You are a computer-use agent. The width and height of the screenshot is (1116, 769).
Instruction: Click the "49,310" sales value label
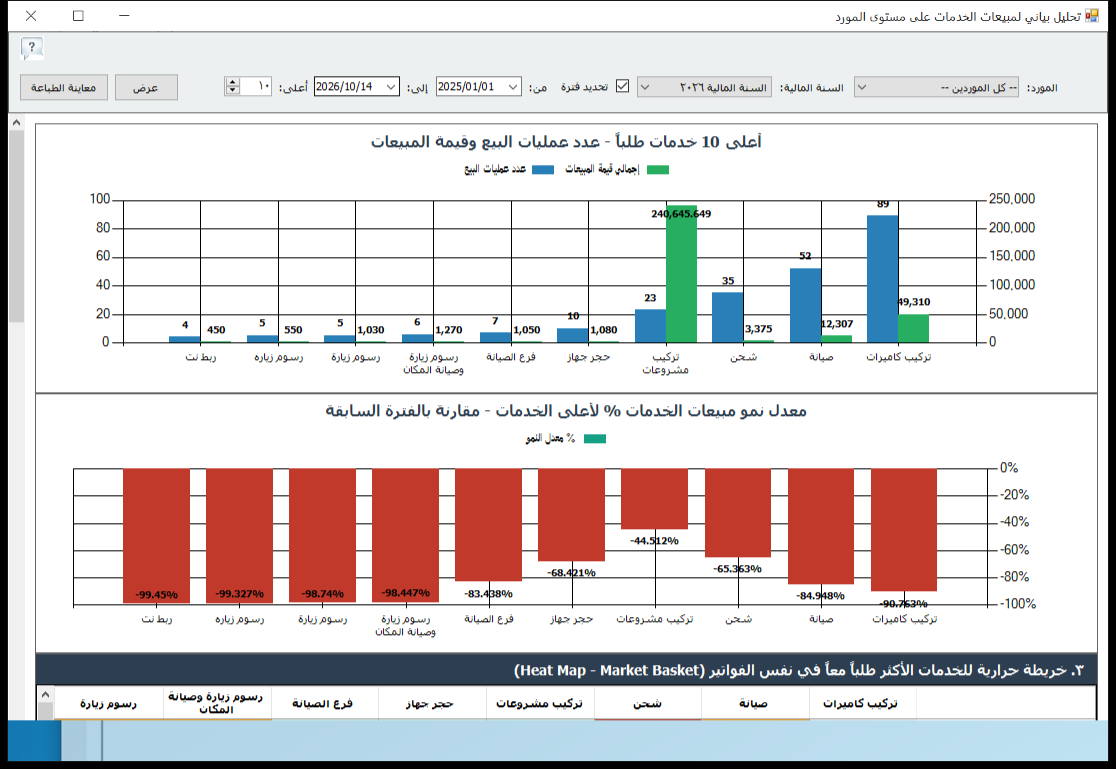[914, 302]
